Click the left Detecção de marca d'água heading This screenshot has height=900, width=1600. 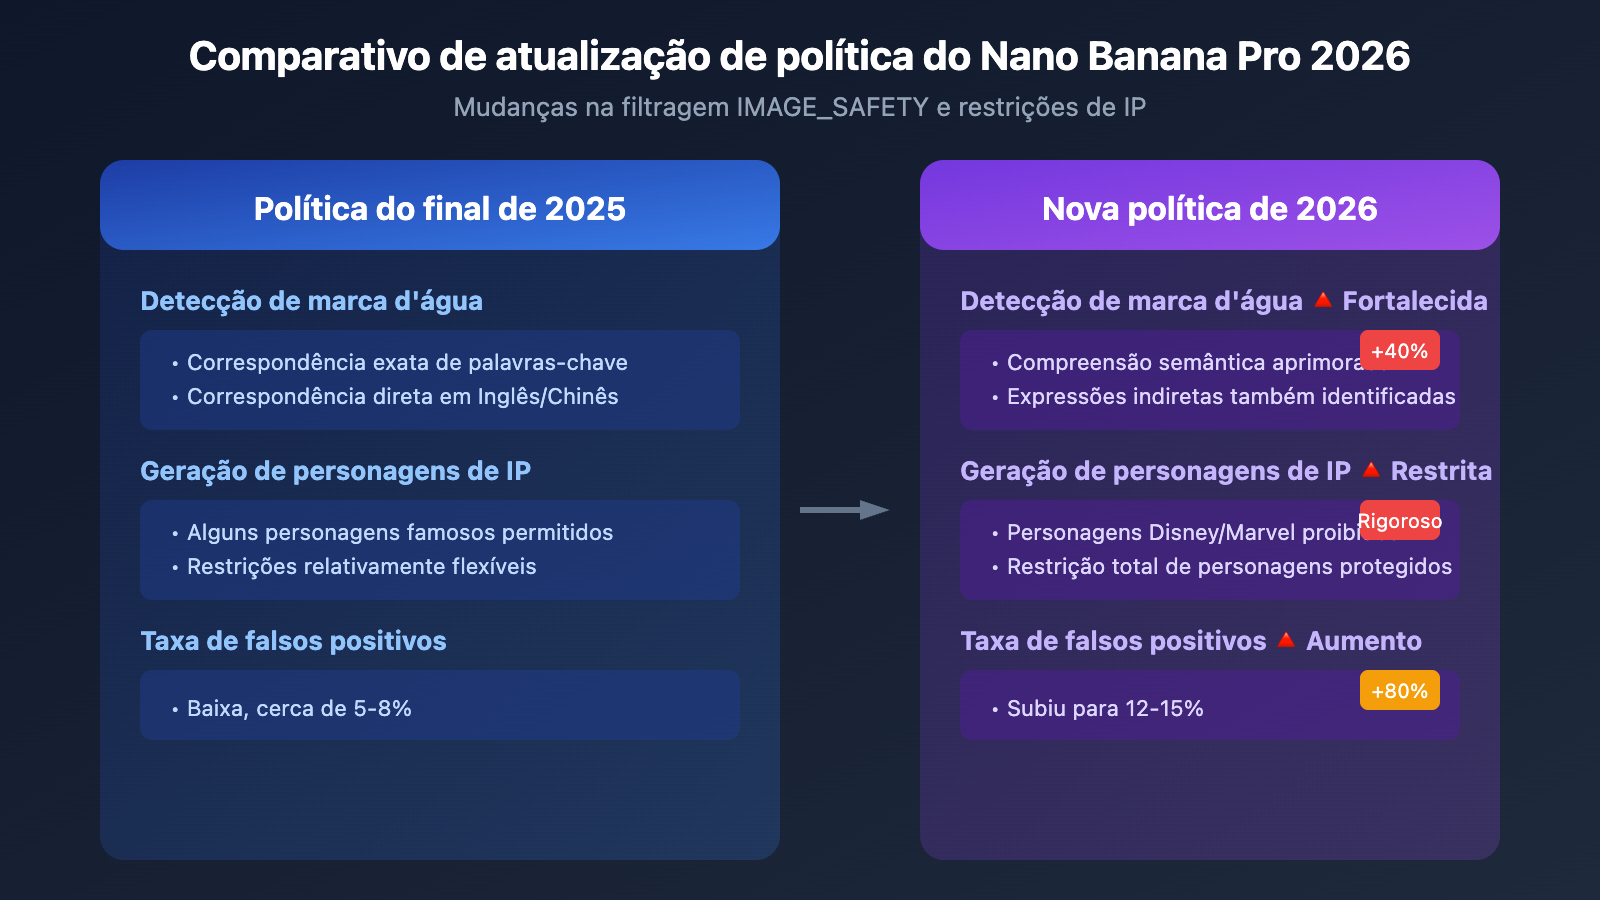point(311,301)
